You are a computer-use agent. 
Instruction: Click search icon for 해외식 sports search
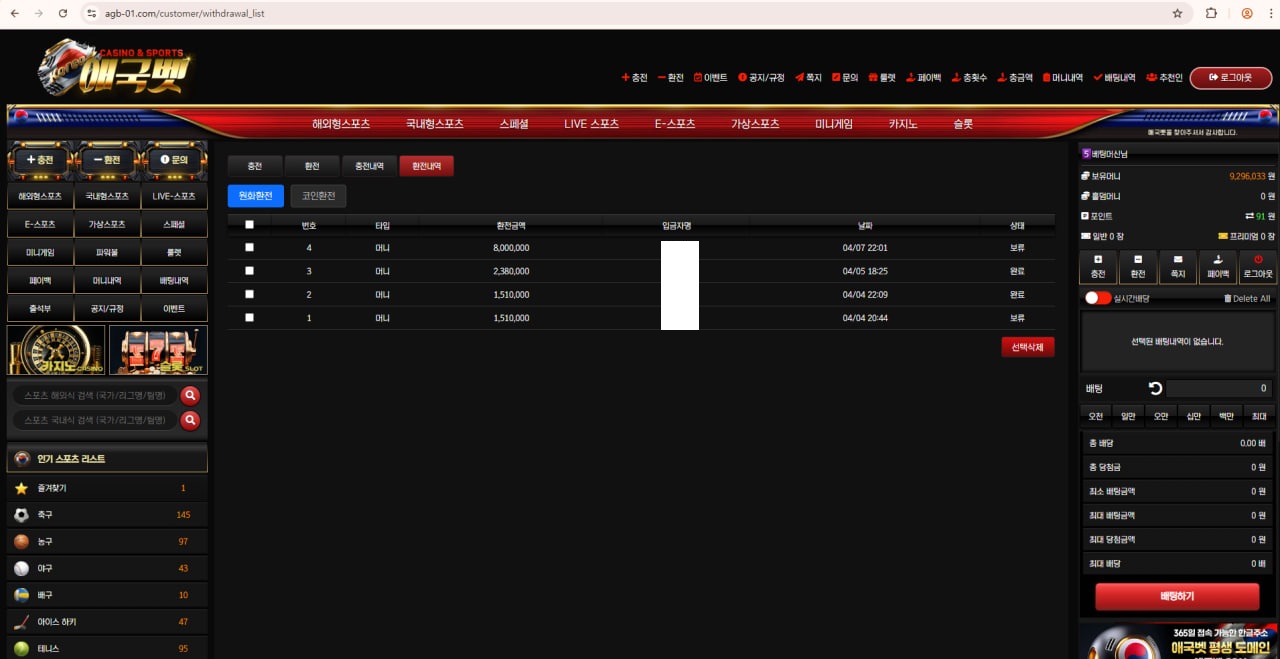(x=190, y=395)
